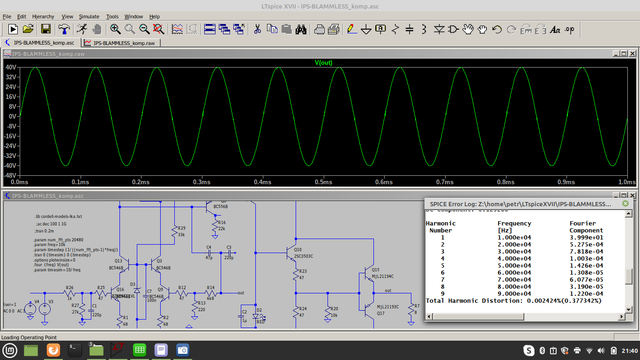This screenshot has height=360, width=640.
Task: Choose the Resistor component tool
Action: [x=395, y=29]
